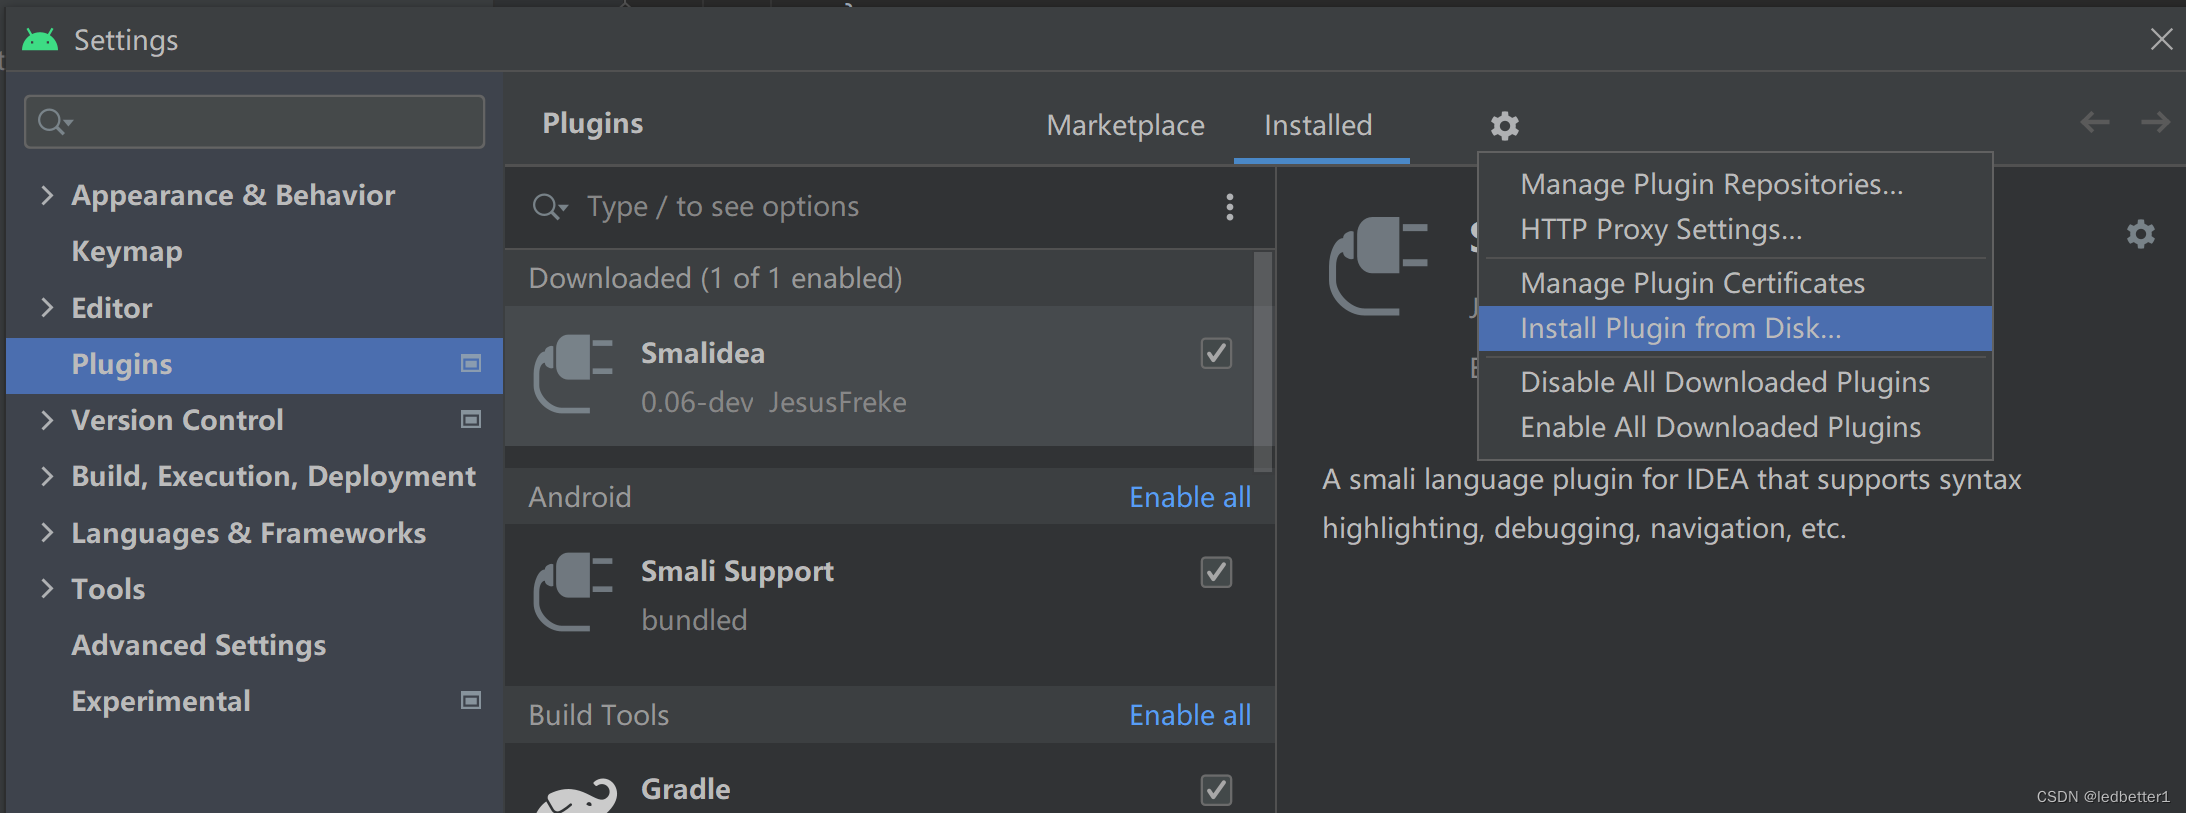Click the project-level icon beside Version Control
The image size is (2186, 813).
[x=471, y=419]
